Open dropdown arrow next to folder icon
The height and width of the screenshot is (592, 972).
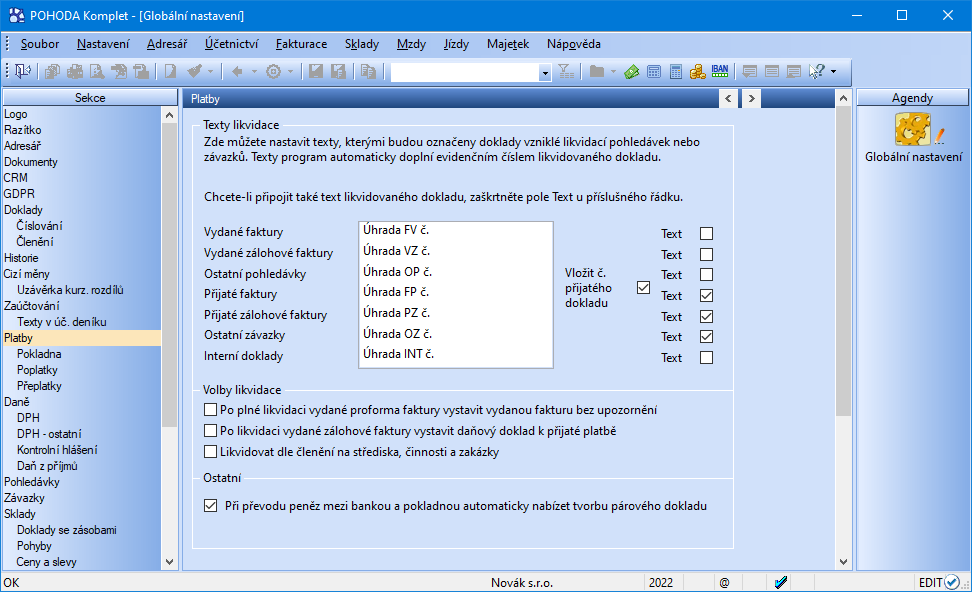coord(613,72)
